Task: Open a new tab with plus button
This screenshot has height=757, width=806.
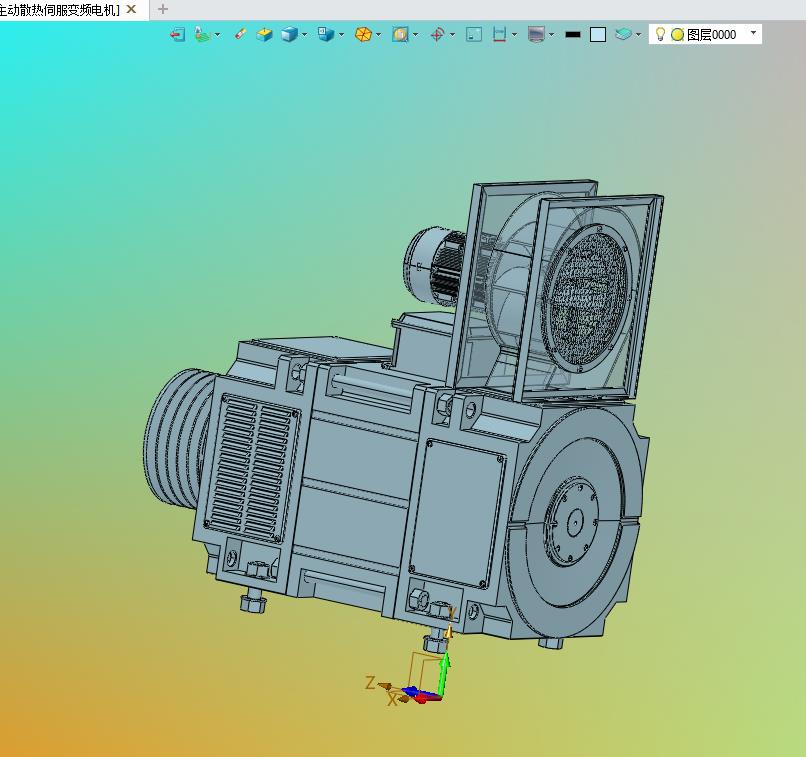Action: click(163, 9)
